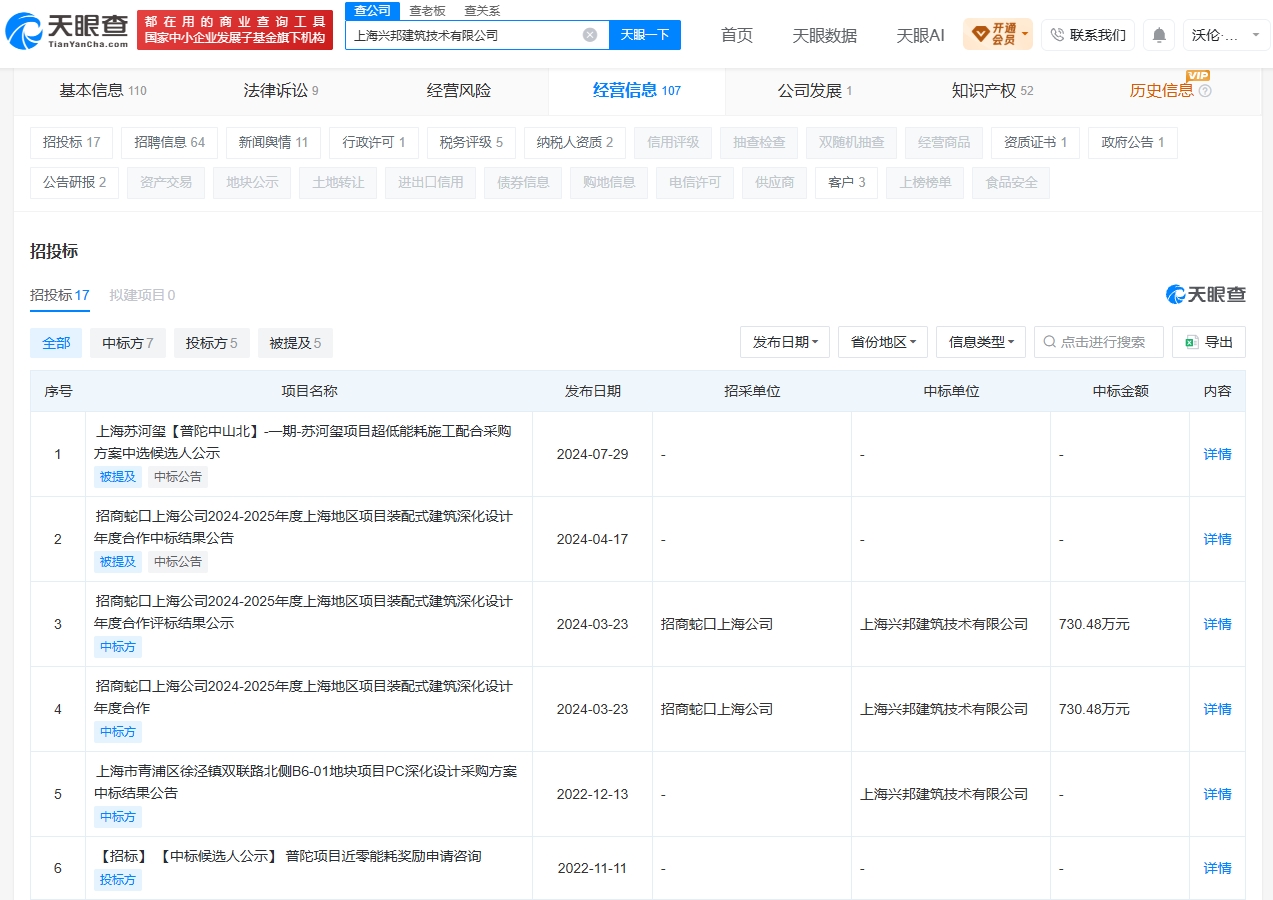Viewport: 1273px width, 900px height.
Task: Filter by 被提及 5
Action: pyautogui.click(x=295, y=343)
